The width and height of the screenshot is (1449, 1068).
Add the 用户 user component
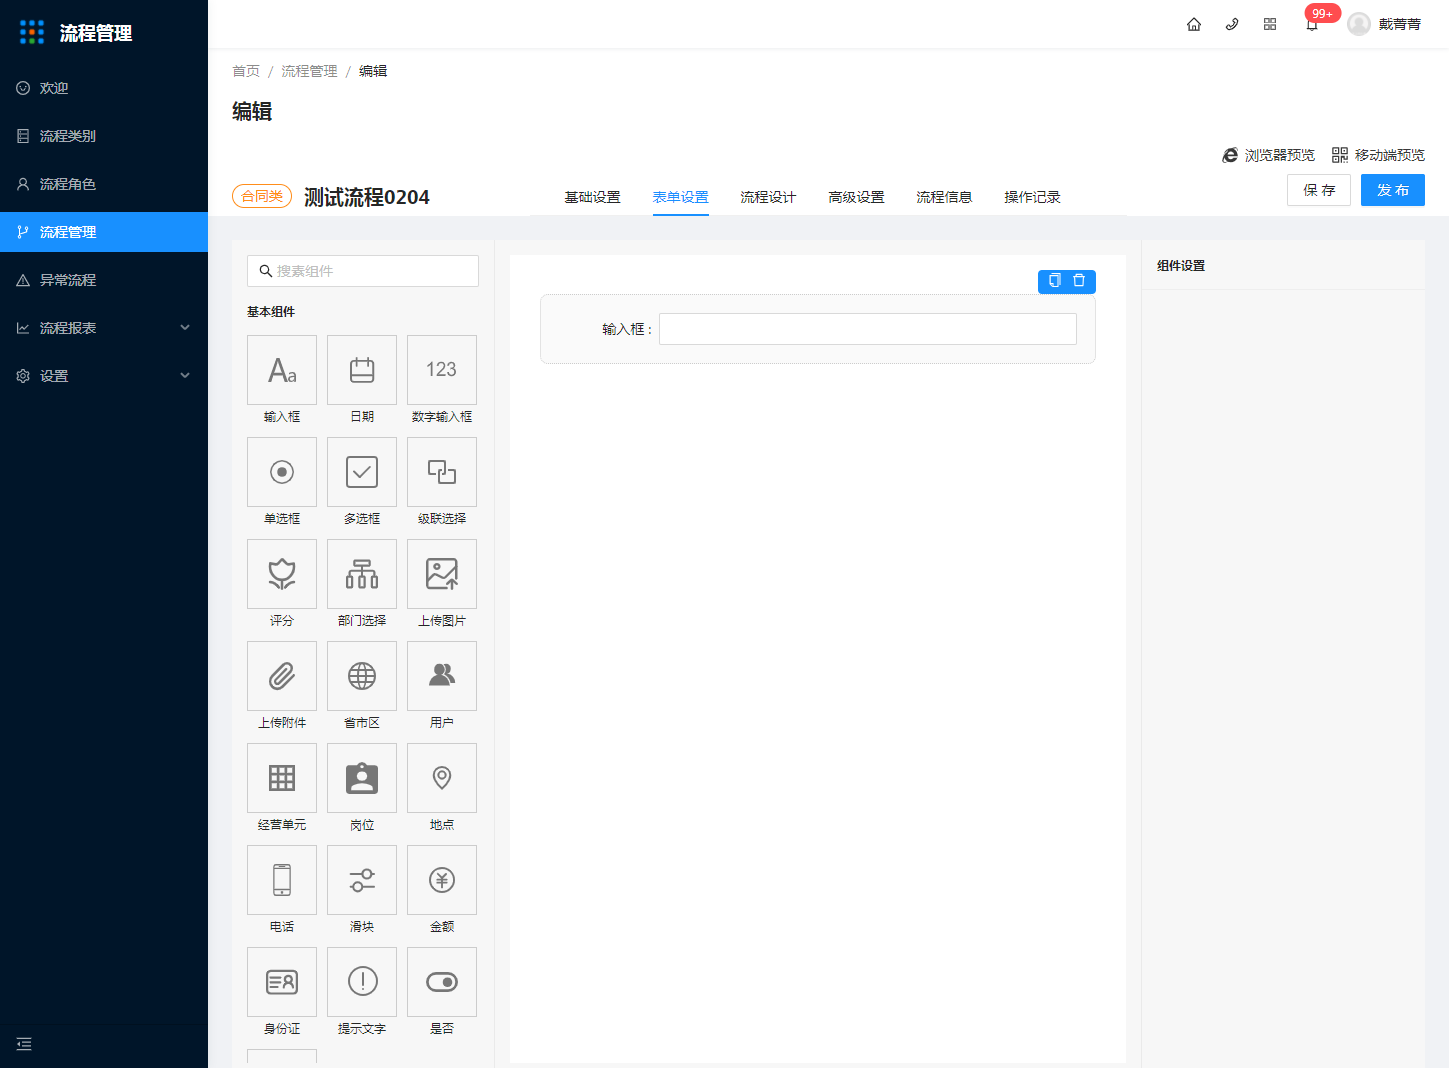(442, 676)
